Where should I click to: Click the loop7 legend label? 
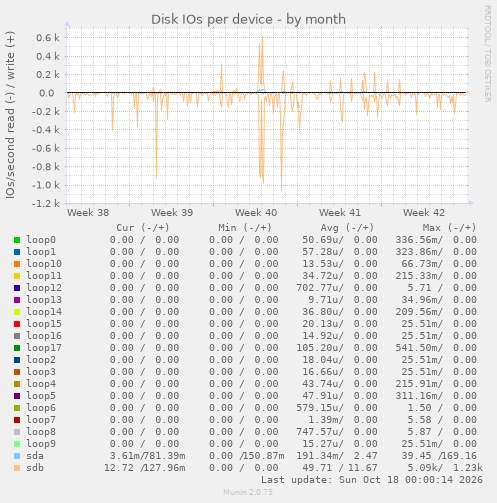pos(41,420)
